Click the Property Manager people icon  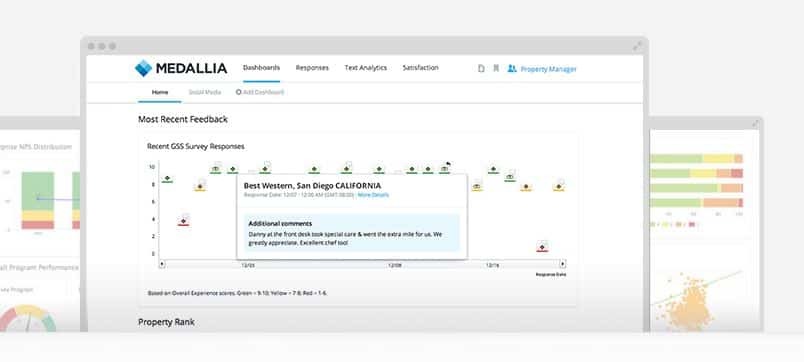click(512, 68)
